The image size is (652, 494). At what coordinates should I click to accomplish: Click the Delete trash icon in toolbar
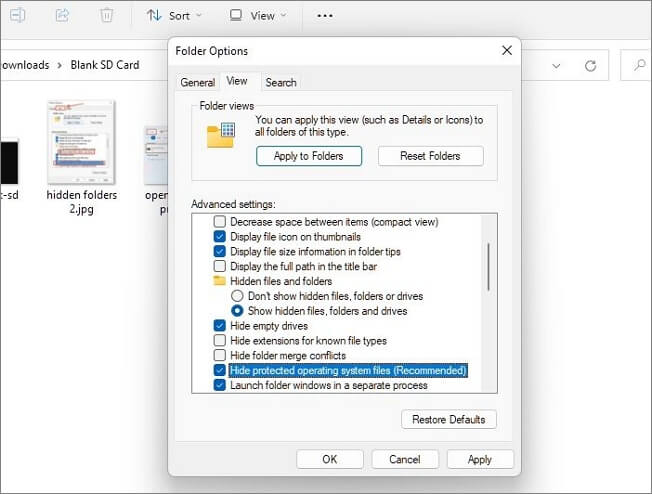point(107,16)
